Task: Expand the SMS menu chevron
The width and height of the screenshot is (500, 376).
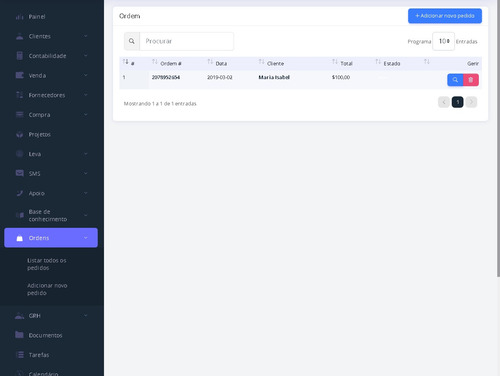Action: (86, 173)
